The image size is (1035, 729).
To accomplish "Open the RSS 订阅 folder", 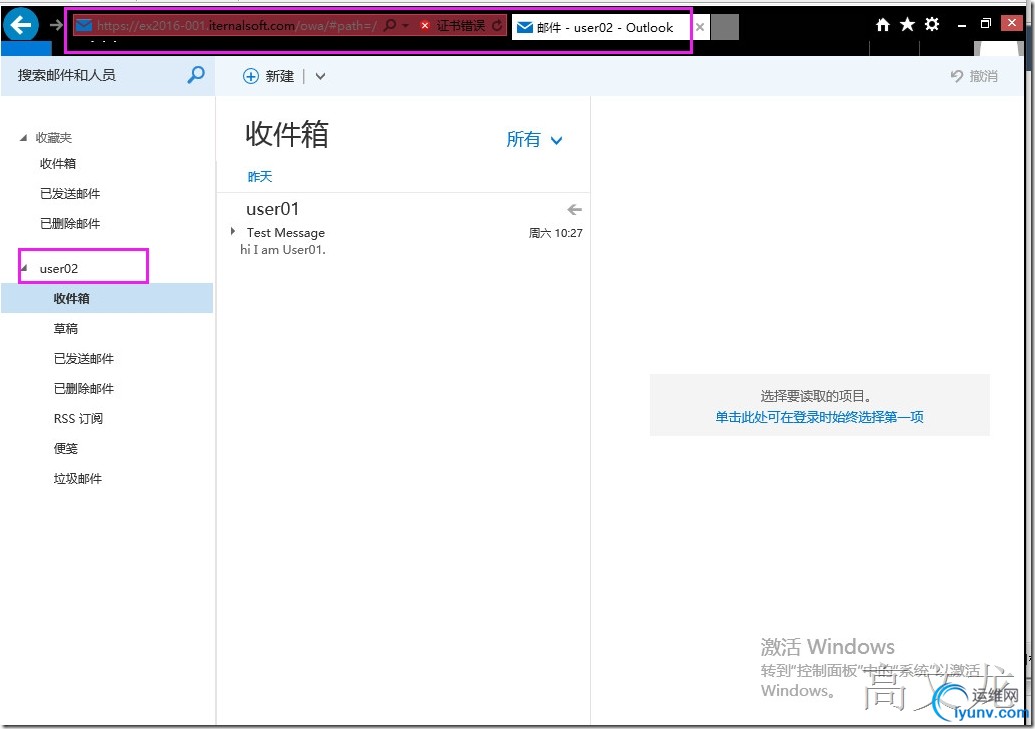I will (x=78, y=418).
